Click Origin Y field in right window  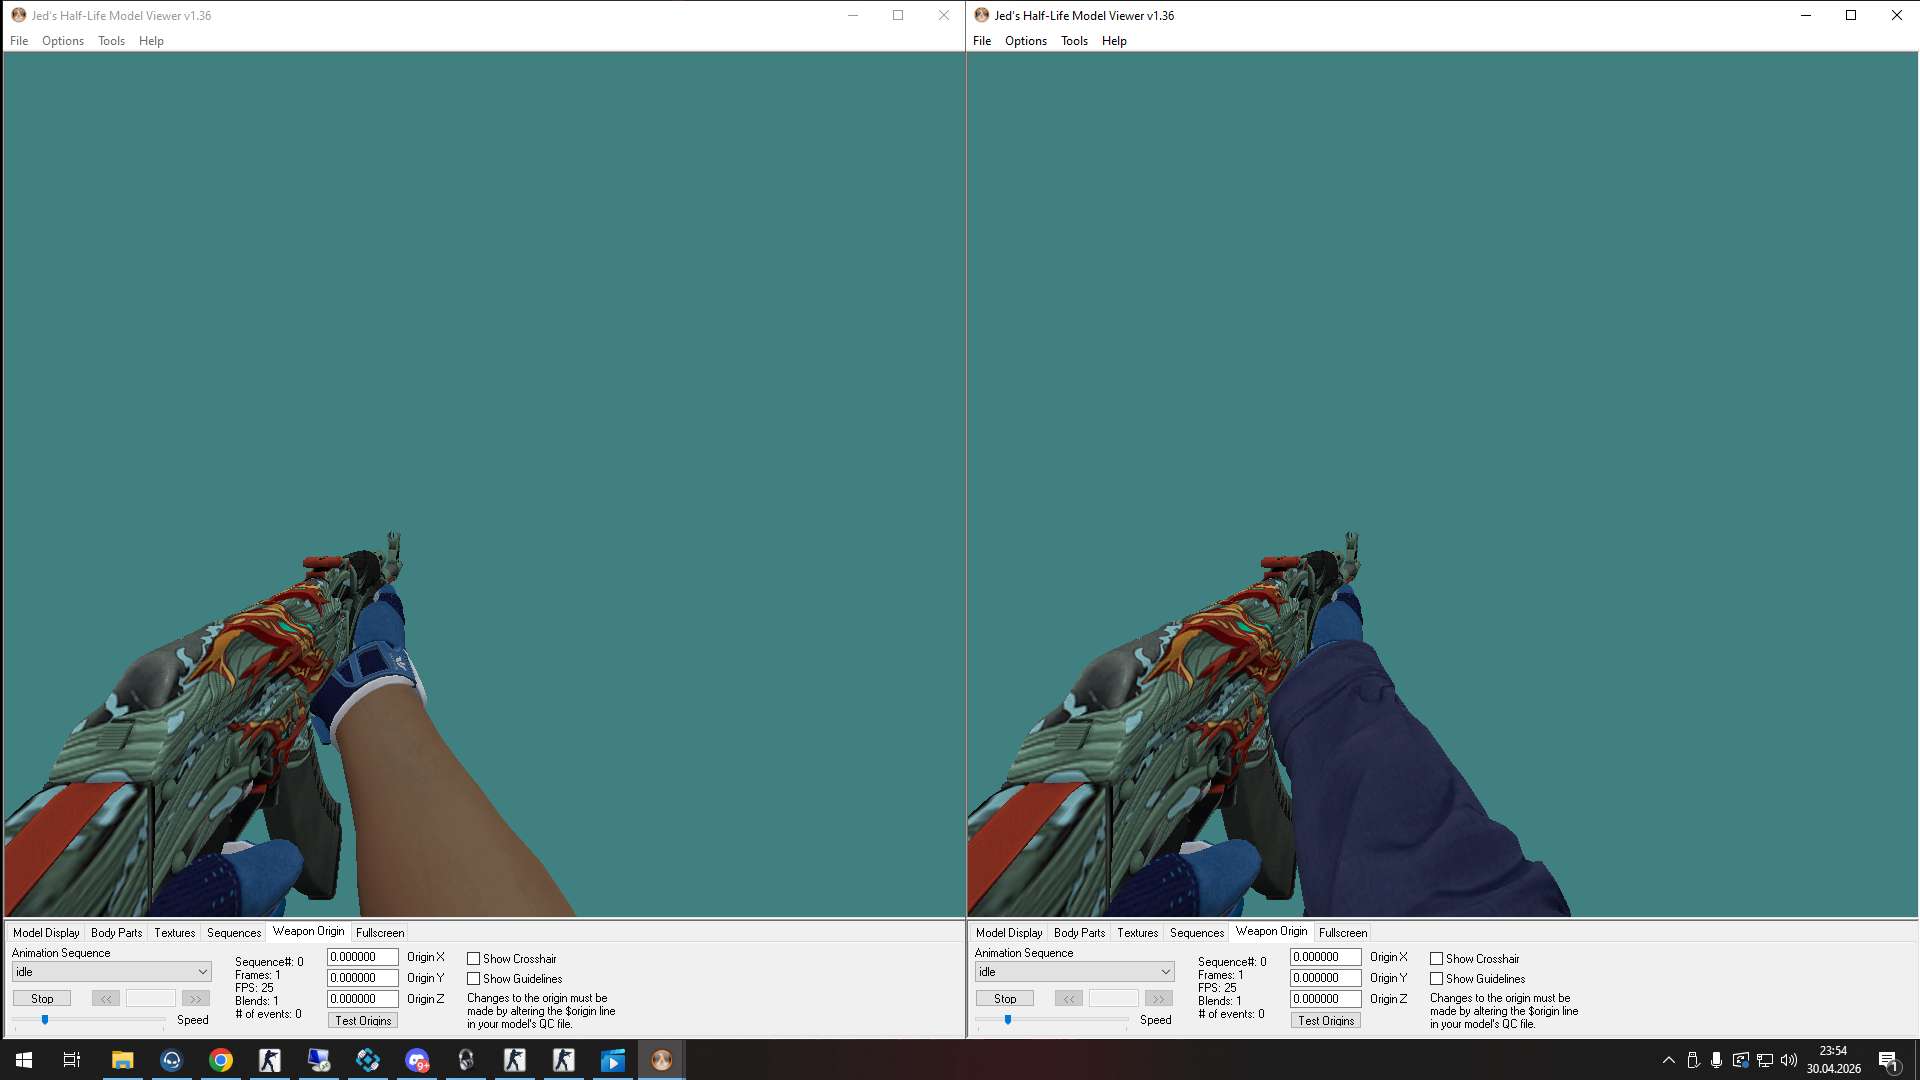point(1326,978)
